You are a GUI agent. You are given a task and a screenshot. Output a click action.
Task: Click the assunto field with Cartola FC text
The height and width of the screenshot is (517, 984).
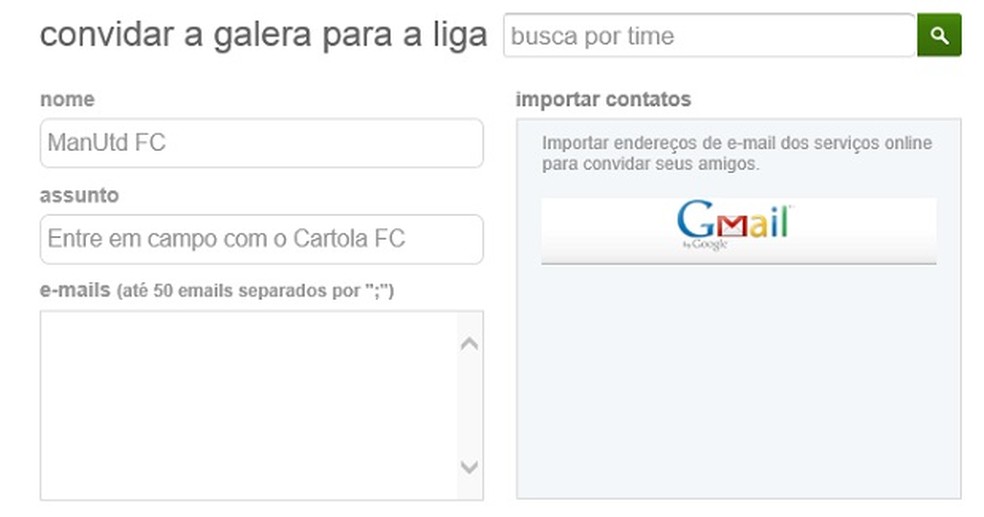[261, 239]
